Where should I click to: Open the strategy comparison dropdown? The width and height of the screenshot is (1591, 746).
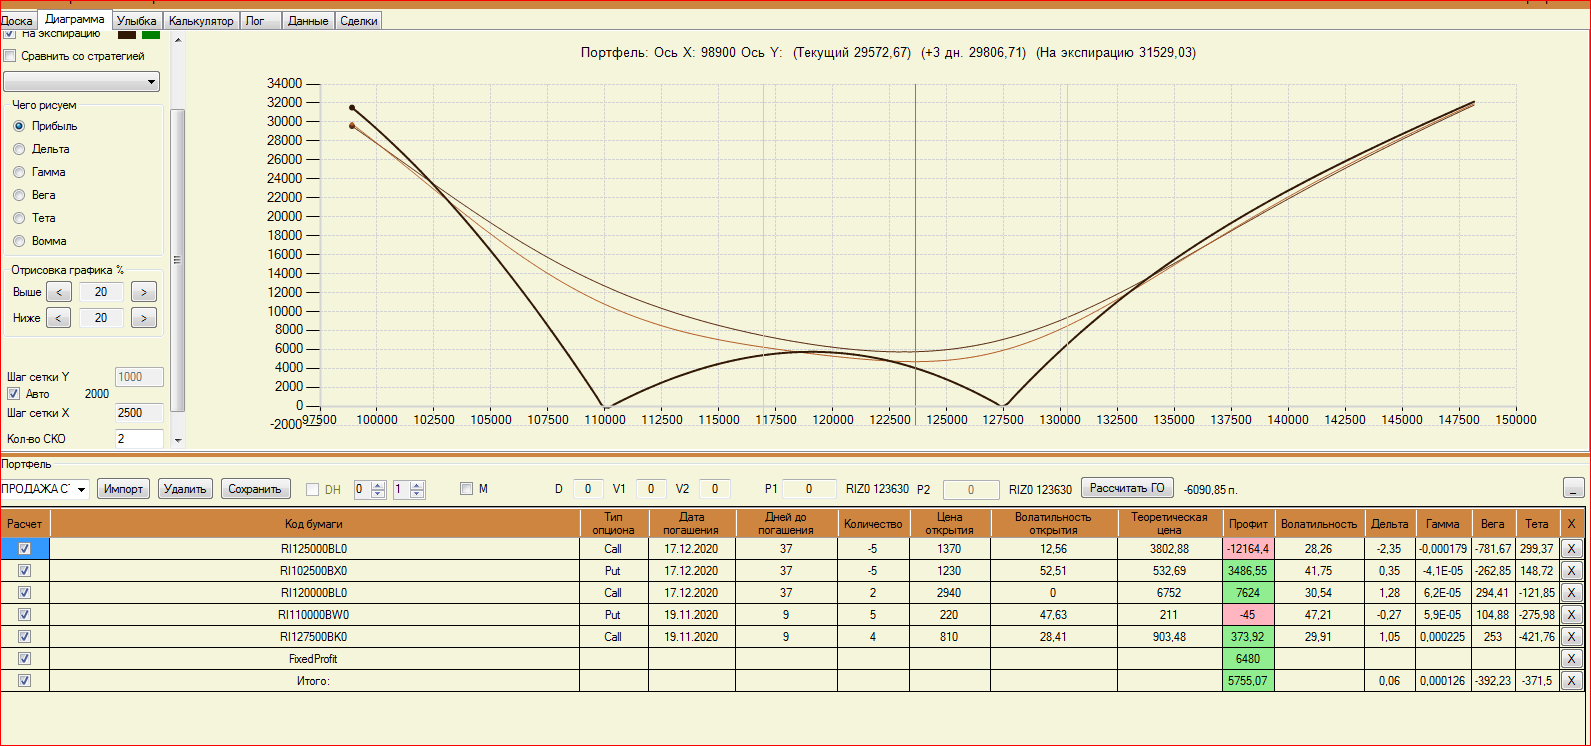(x=82, y=82)
